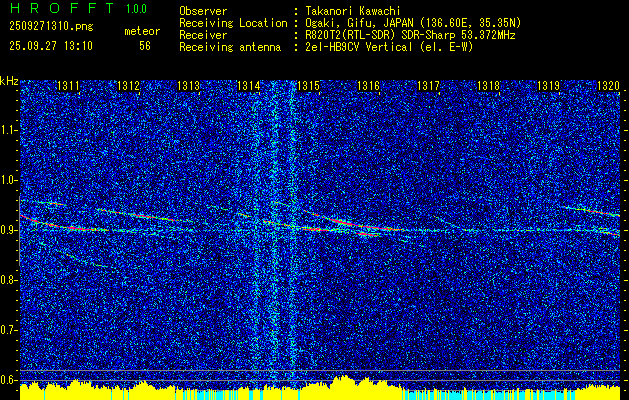The height and width of the screenshot is (400, 629).
Task: Click the 0.6 kHz axis label
Action: (x=9, y=380)
